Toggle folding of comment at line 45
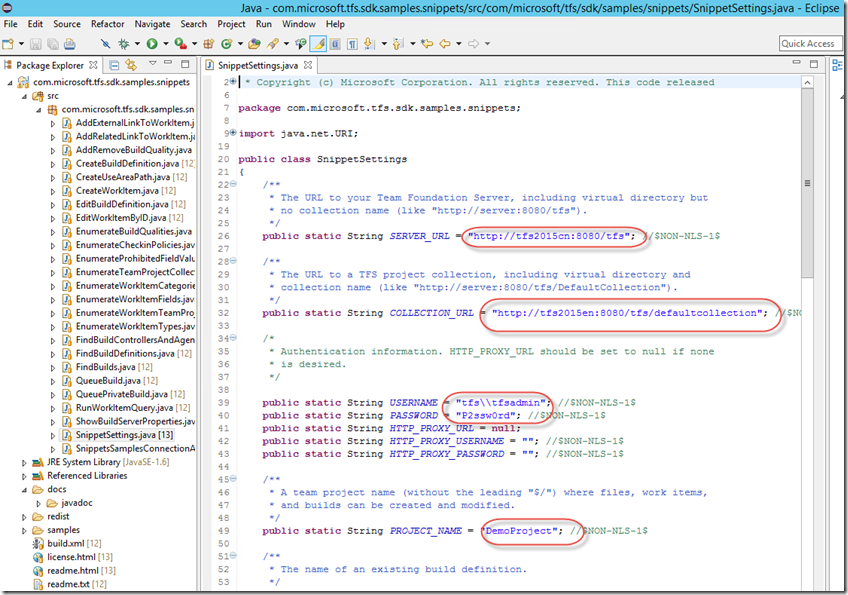Image resolution: width=848 pixels, height=595 pixels. pyautogui.click(x=233, y=479)
